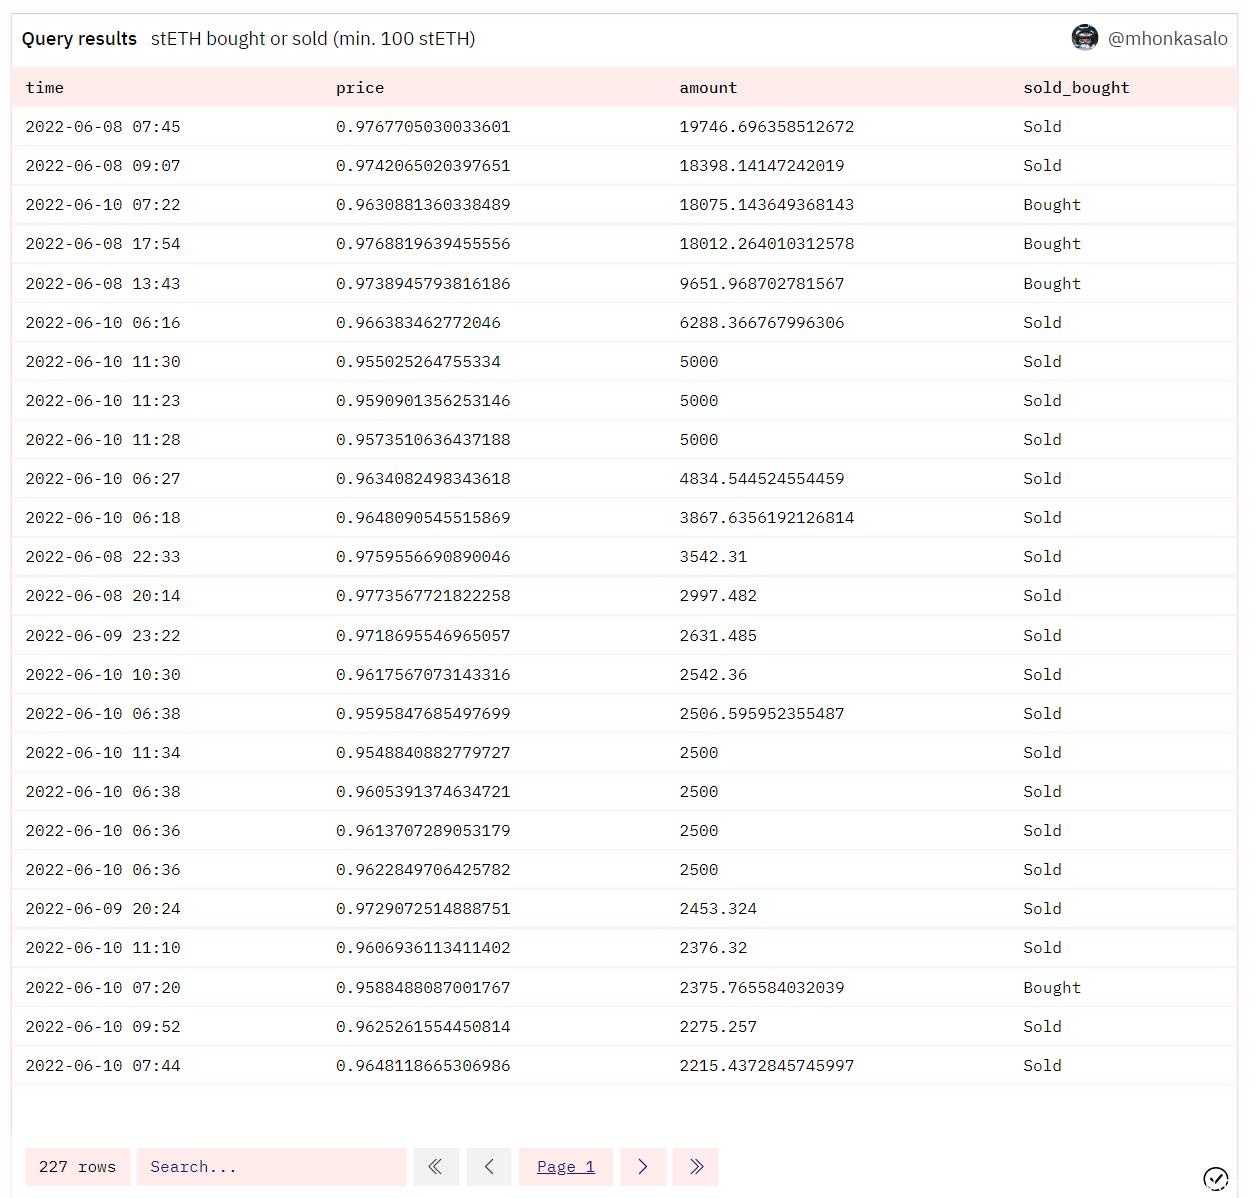Screen dimensions: 1255x1198
Task: Select amount cell 19746.696358512672
Action: tap(766, 127)
